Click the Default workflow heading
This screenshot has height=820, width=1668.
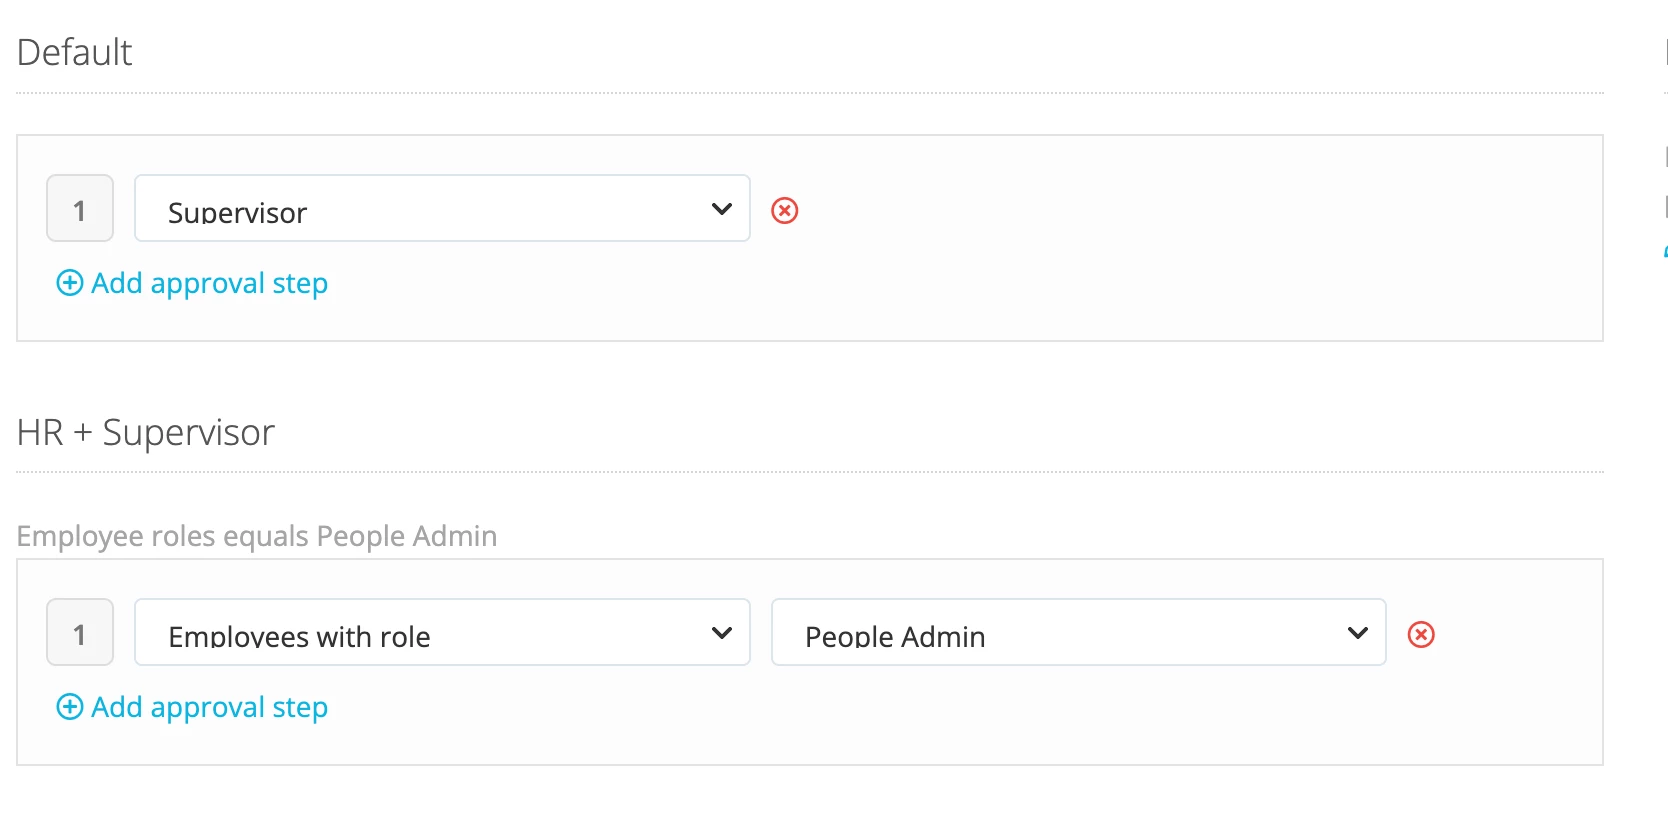(x=75, y=52)
